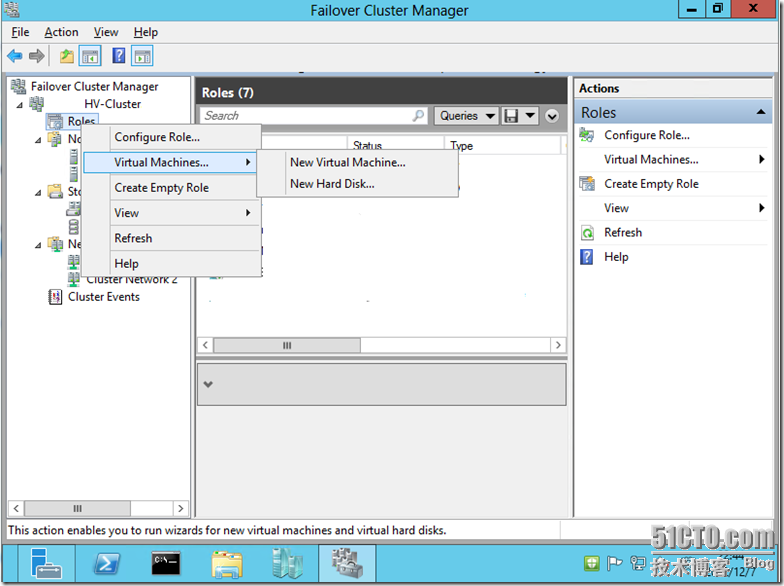This screenshot has height=586, width=784.
Task: Open Server Manager from the taskbar
Action: click(x=46, y=564)
